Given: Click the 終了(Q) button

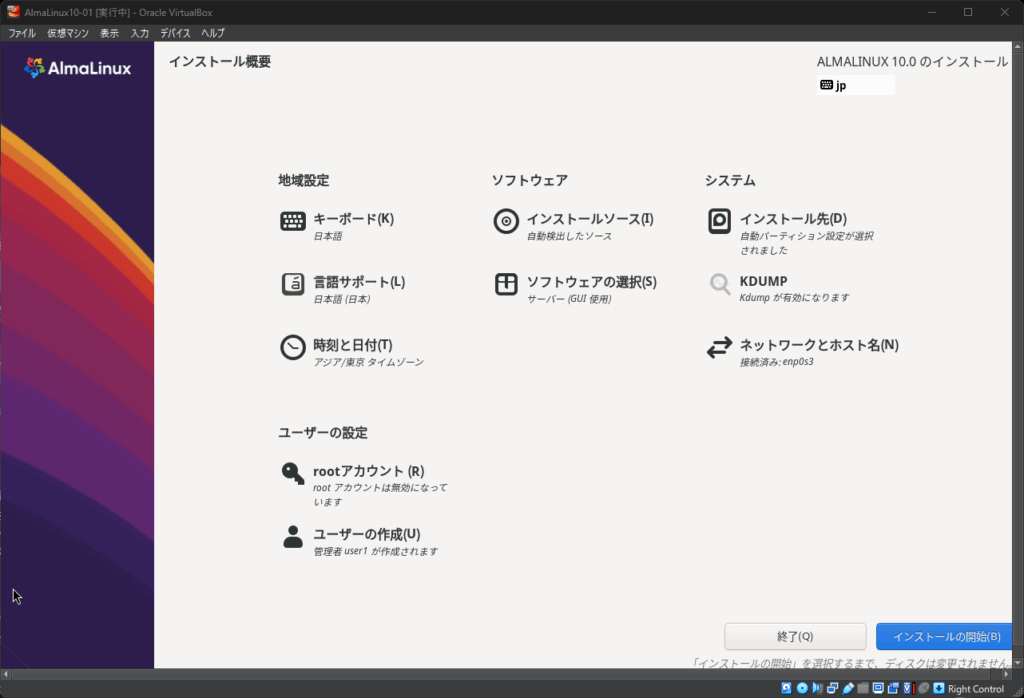Looking at the screenshot, I should [x=795, y=637].
